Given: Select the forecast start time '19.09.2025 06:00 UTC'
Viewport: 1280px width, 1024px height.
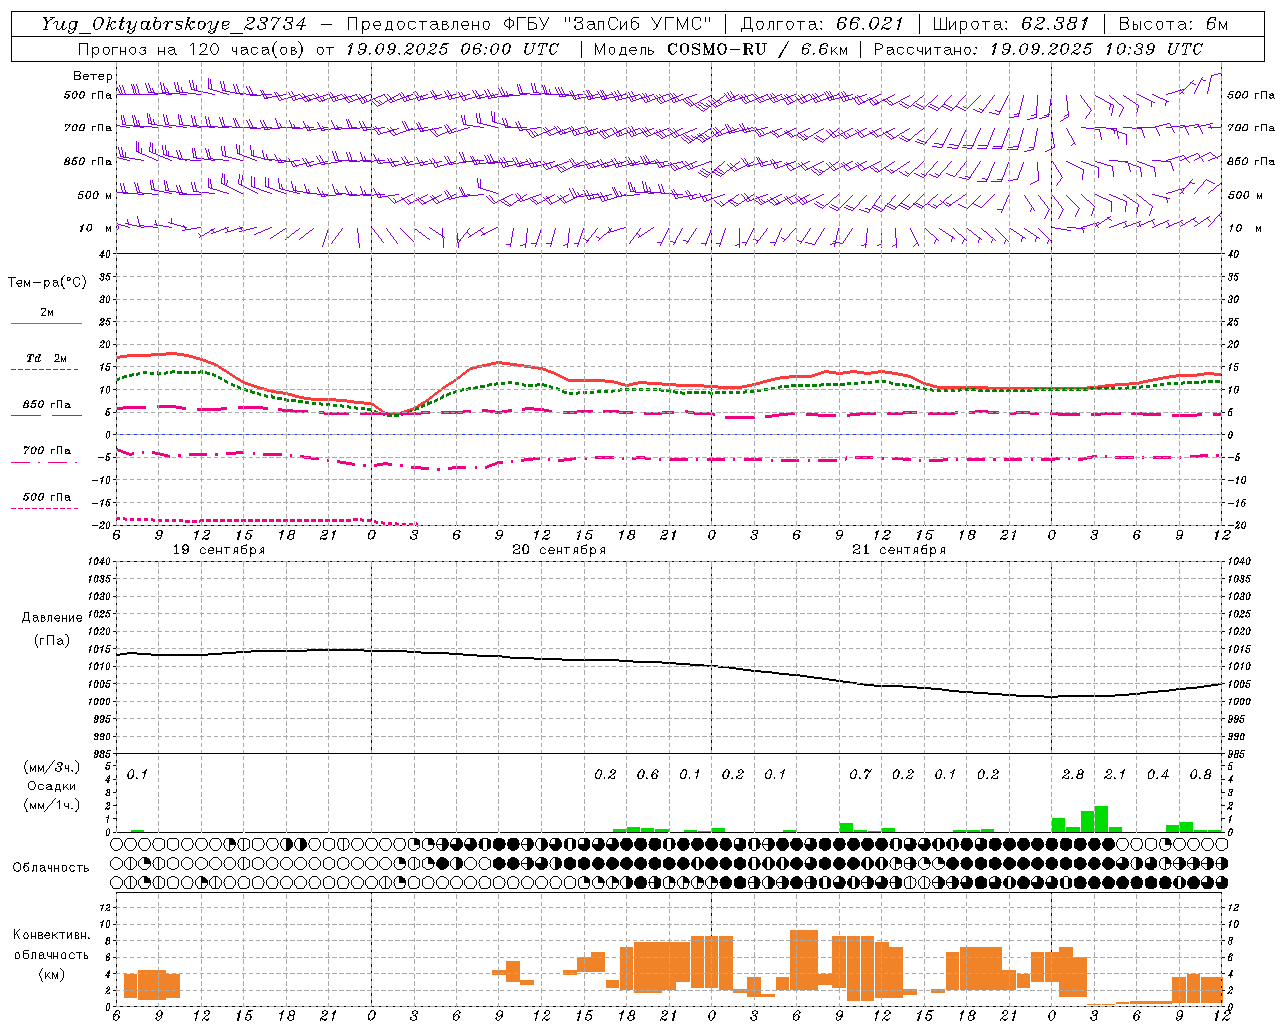Looking at the screenshot, I should [452, 49].
